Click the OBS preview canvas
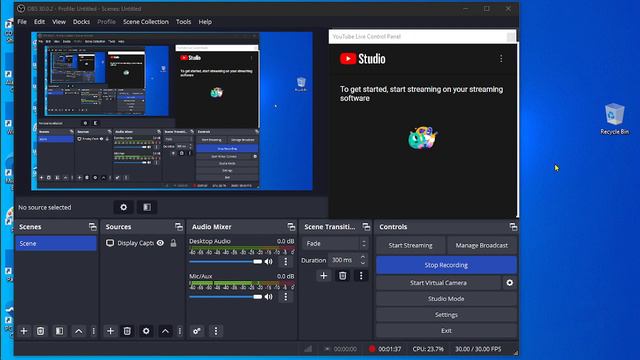Image resolution: width=640 pixels, height=360 pixels. coord(172,111)
